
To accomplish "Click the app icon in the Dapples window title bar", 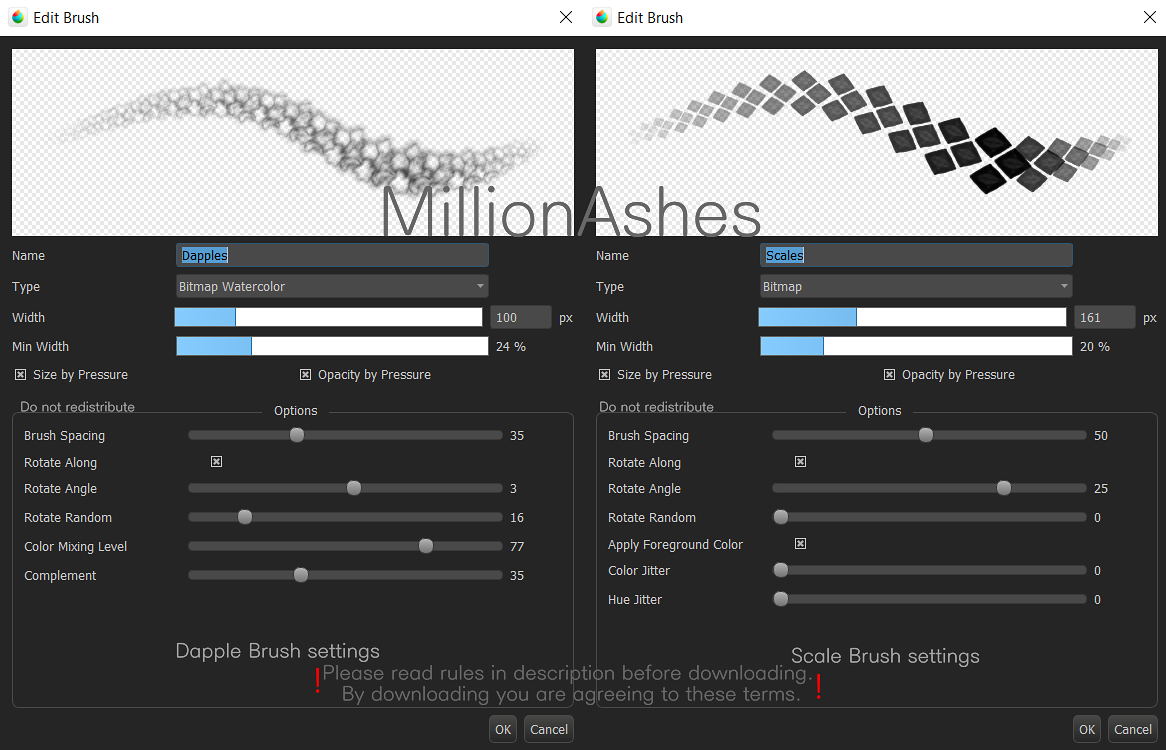I will coord(19,17).
